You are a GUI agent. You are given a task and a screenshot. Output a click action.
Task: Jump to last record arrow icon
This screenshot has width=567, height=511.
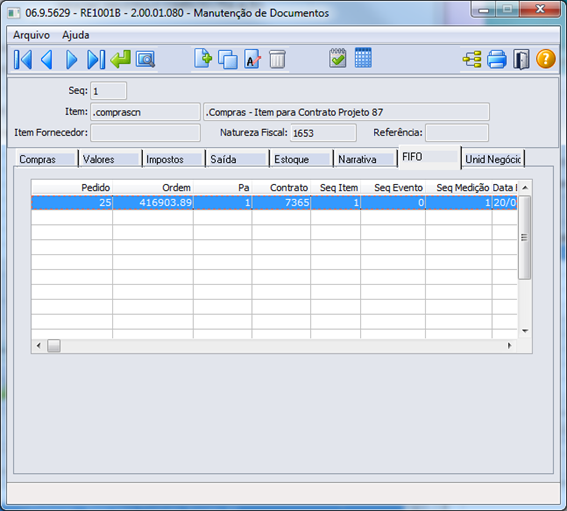[96, 59]
